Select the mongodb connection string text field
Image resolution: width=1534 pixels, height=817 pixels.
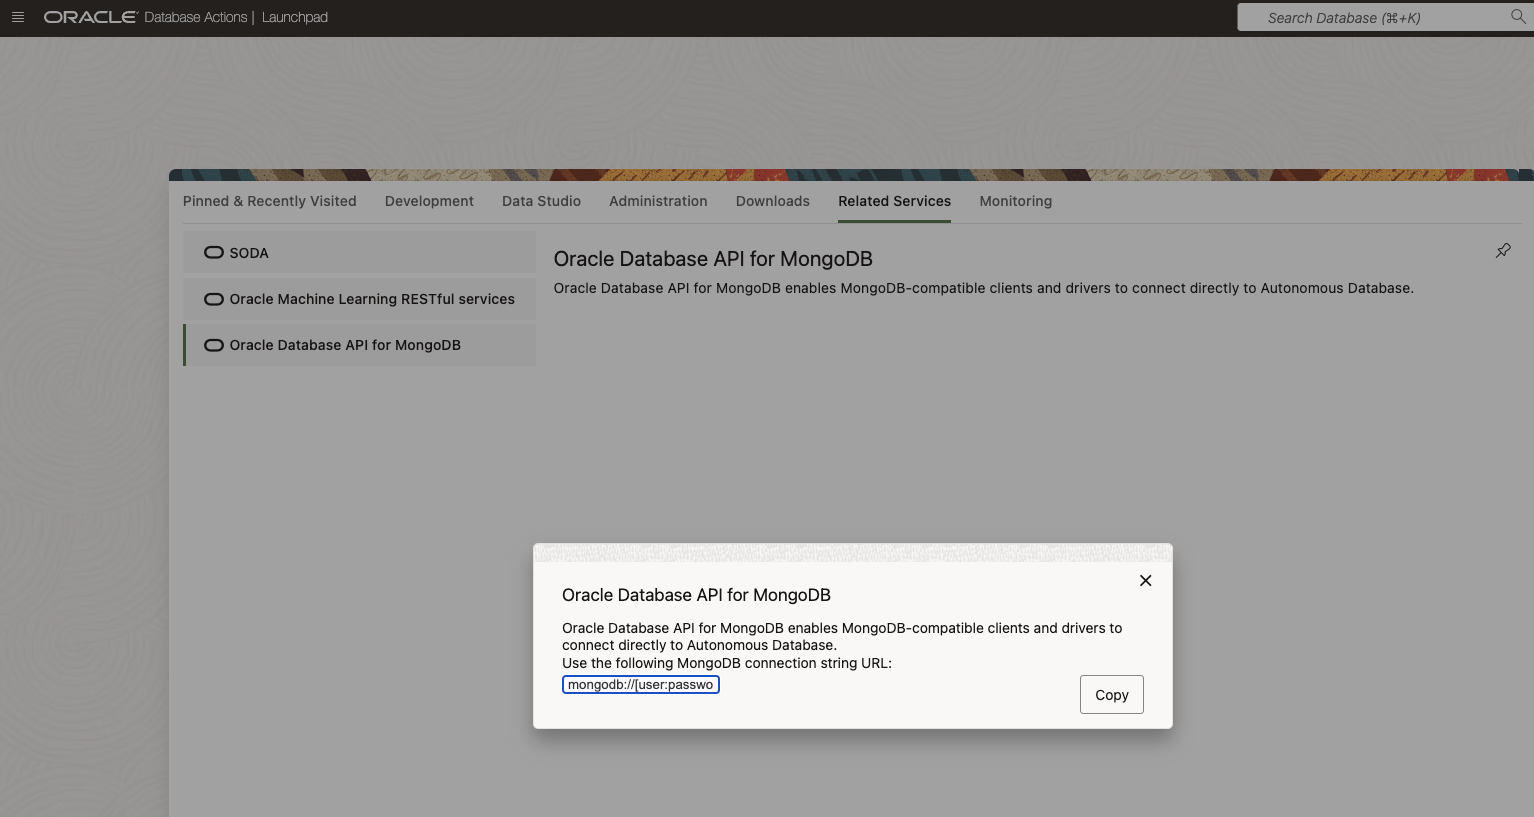[640, 684]
